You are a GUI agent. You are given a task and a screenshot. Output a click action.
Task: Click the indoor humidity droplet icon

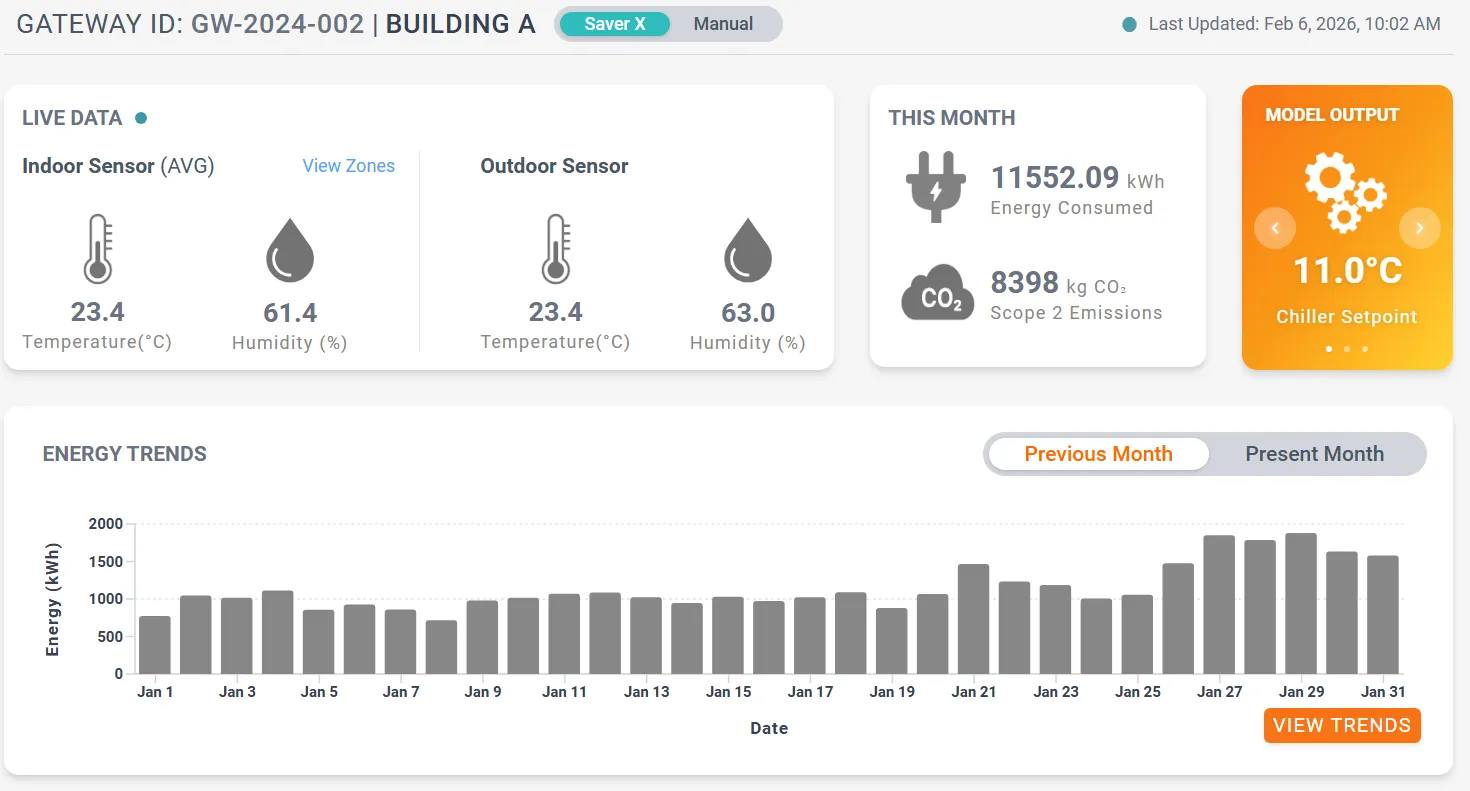click(290, 250)
